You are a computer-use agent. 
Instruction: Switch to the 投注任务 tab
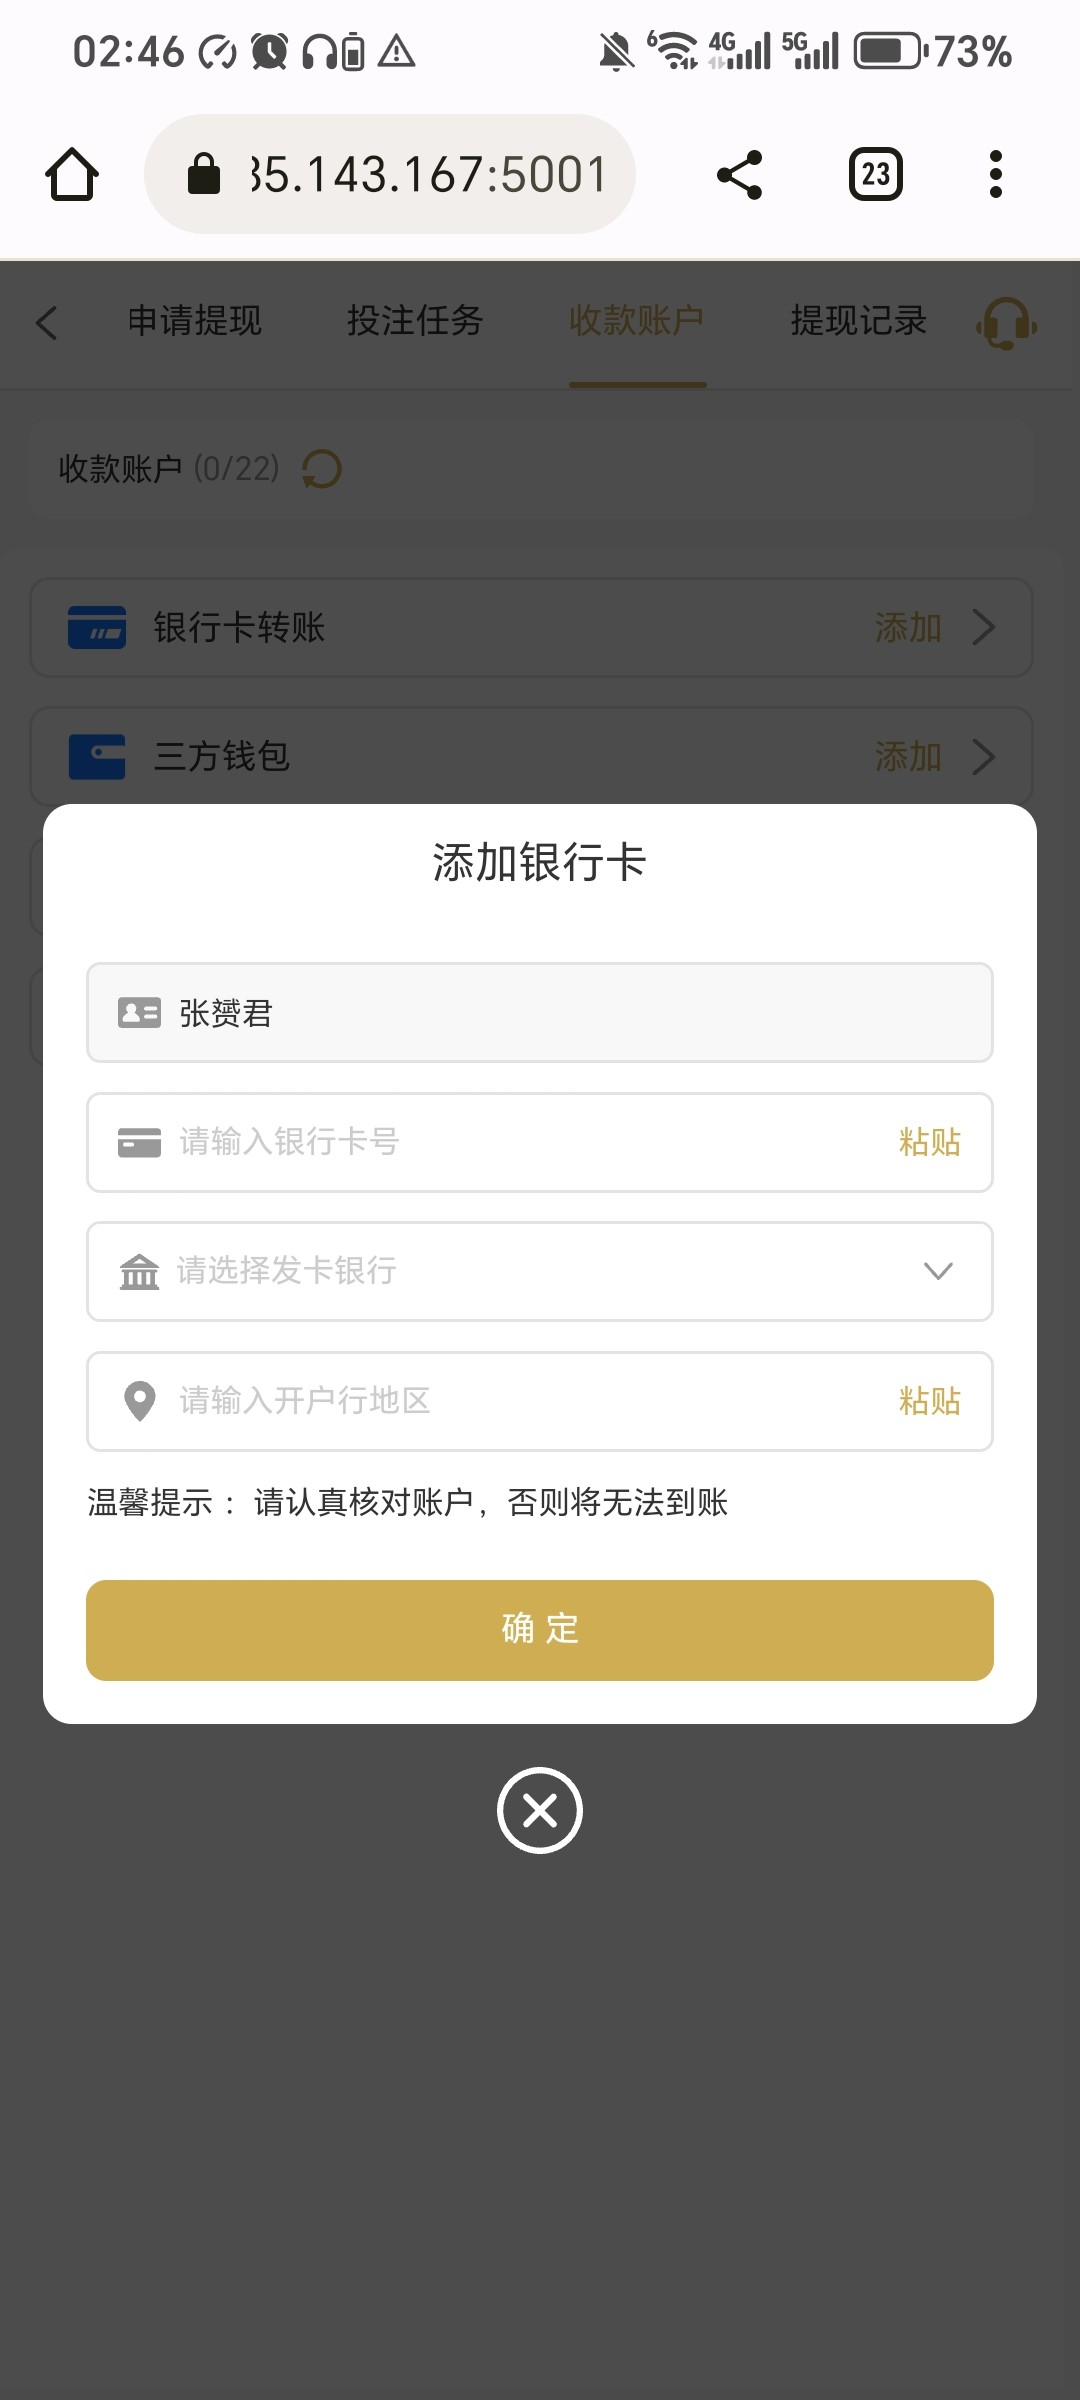415,321
